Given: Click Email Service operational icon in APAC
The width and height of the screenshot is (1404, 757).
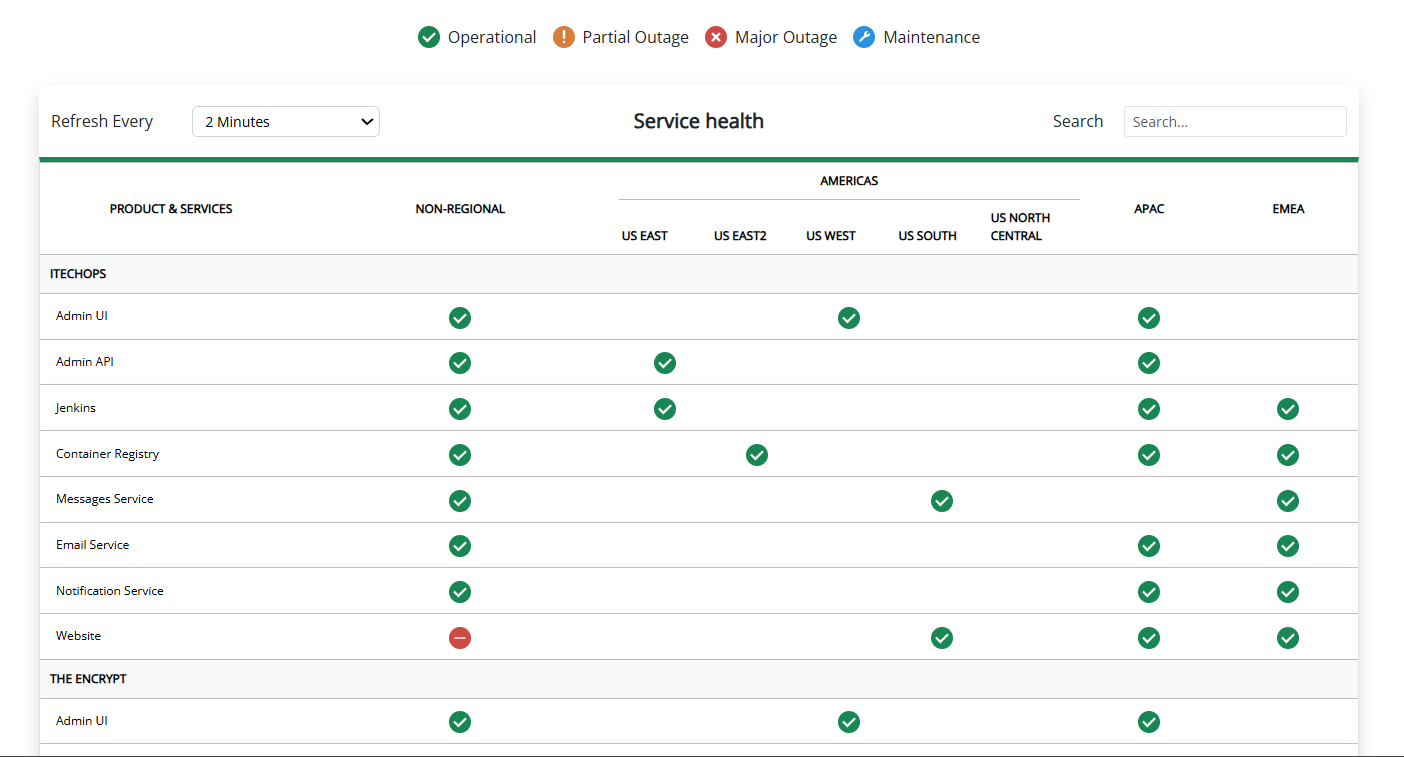Looking at the screenshot, I should 1148,546.
